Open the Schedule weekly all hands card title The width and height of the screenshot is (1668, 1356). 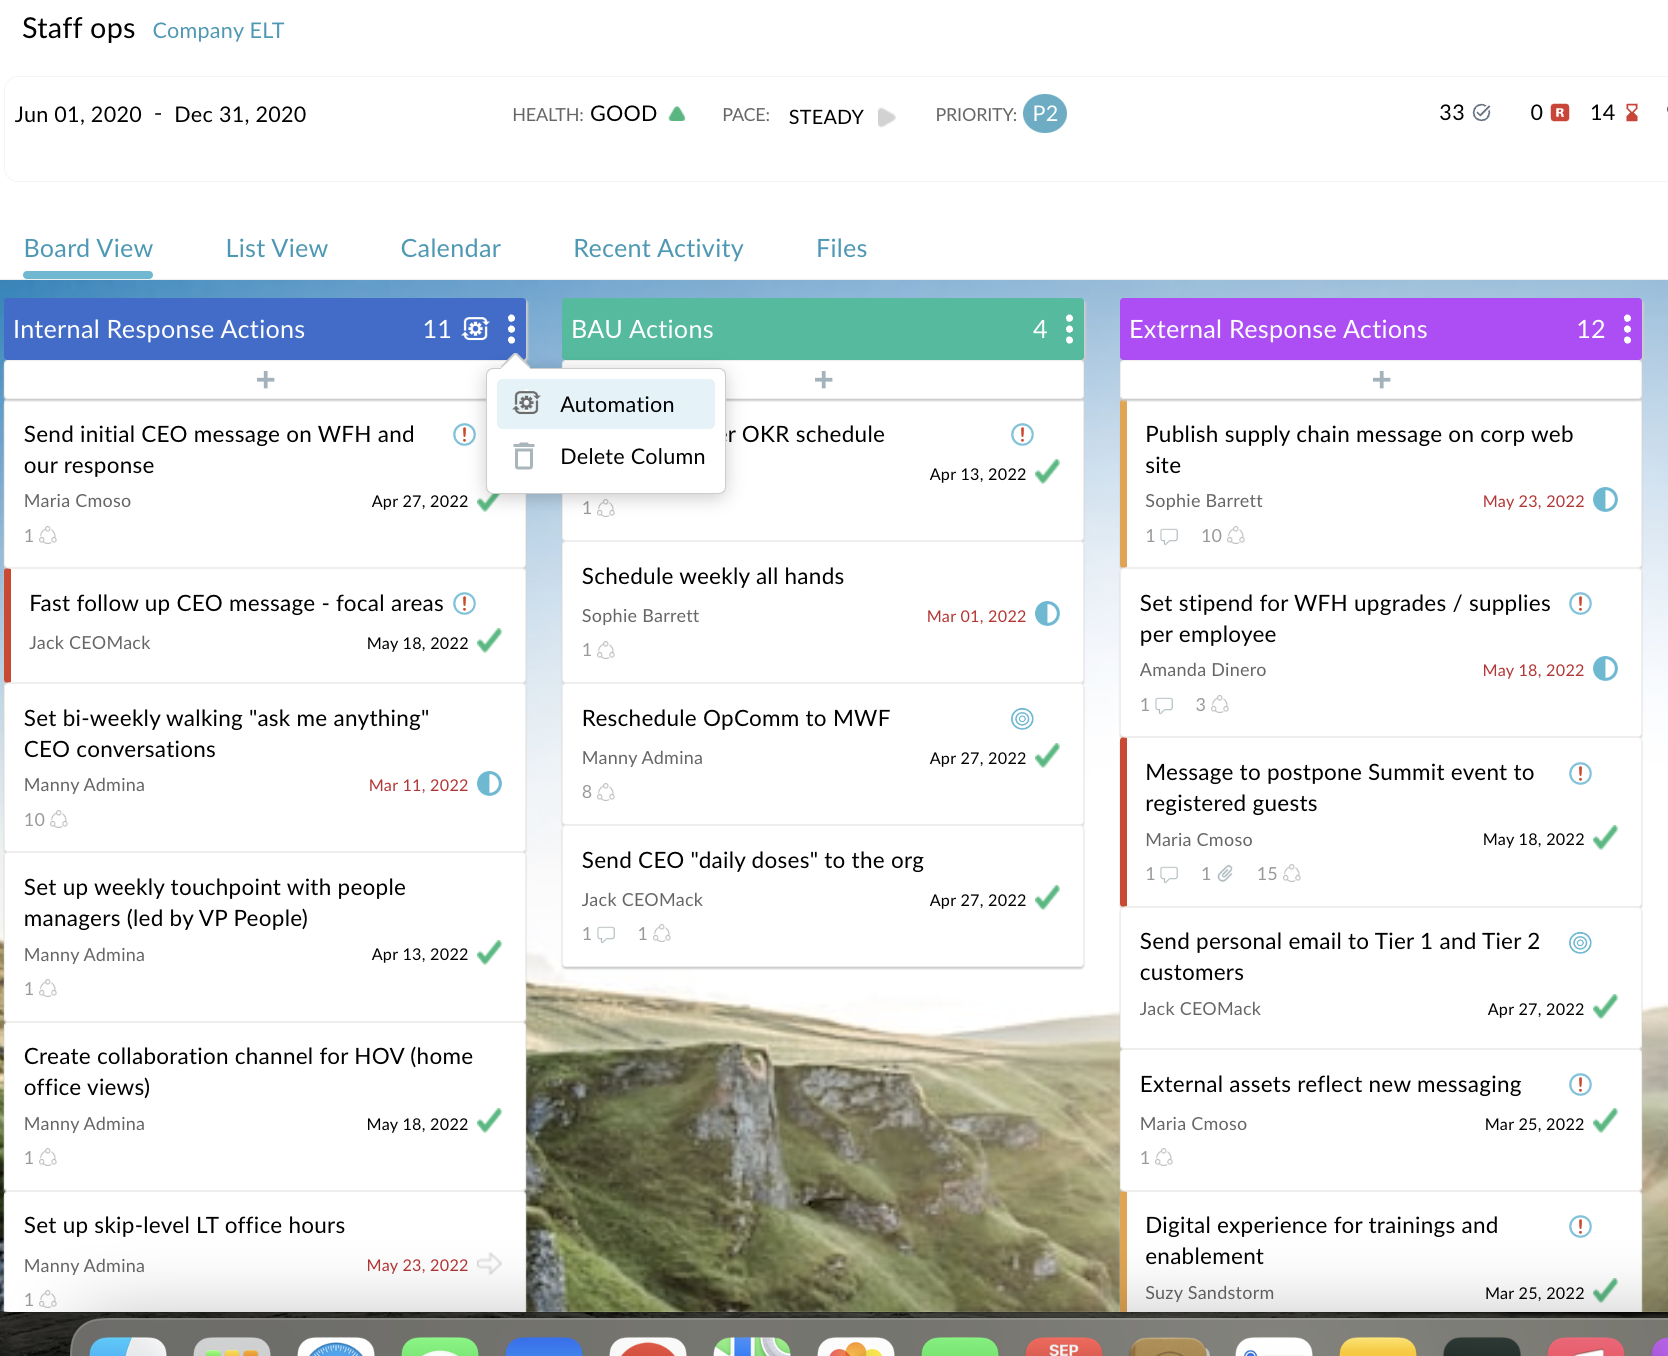pos(713,576)
